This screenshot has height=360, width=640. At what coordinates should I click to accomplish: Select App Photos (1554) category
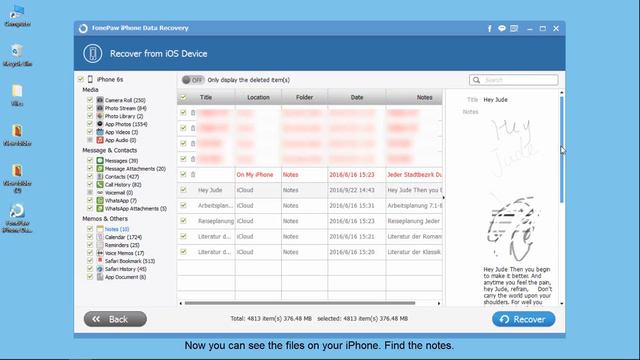click(x=126, y=124)
